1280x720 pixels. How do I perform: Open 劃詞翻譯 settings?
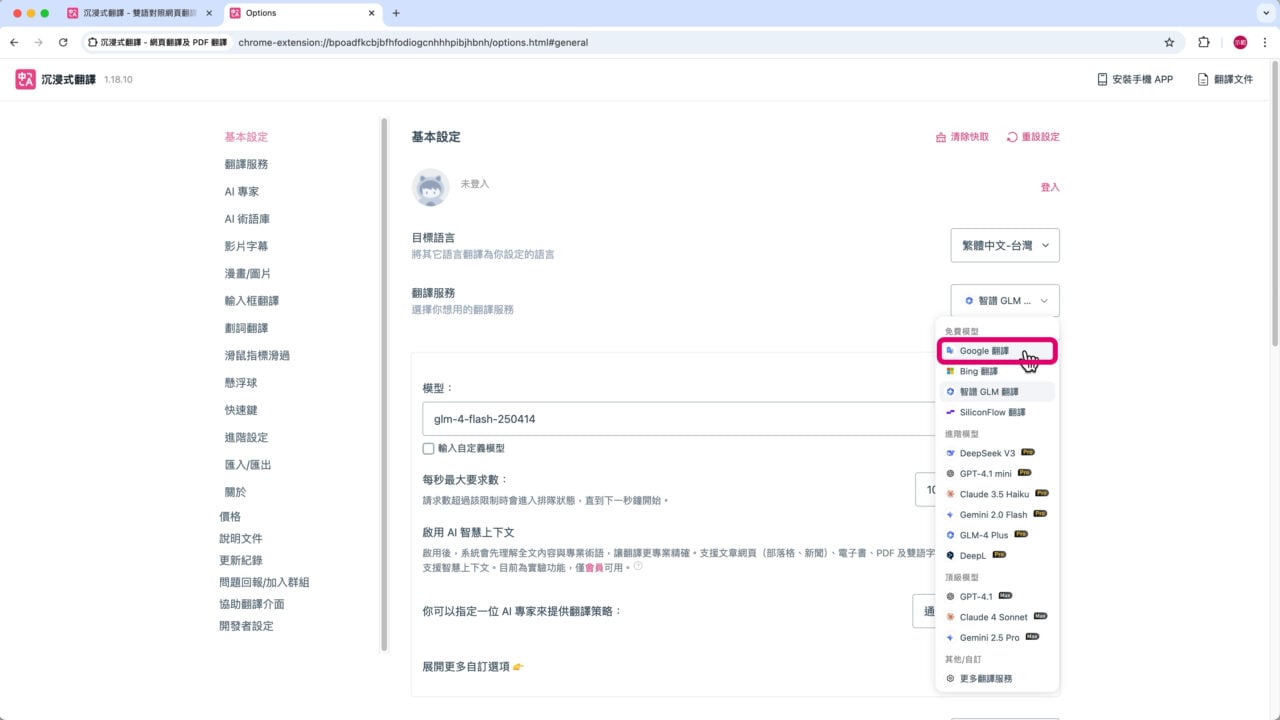coord(246,328)
